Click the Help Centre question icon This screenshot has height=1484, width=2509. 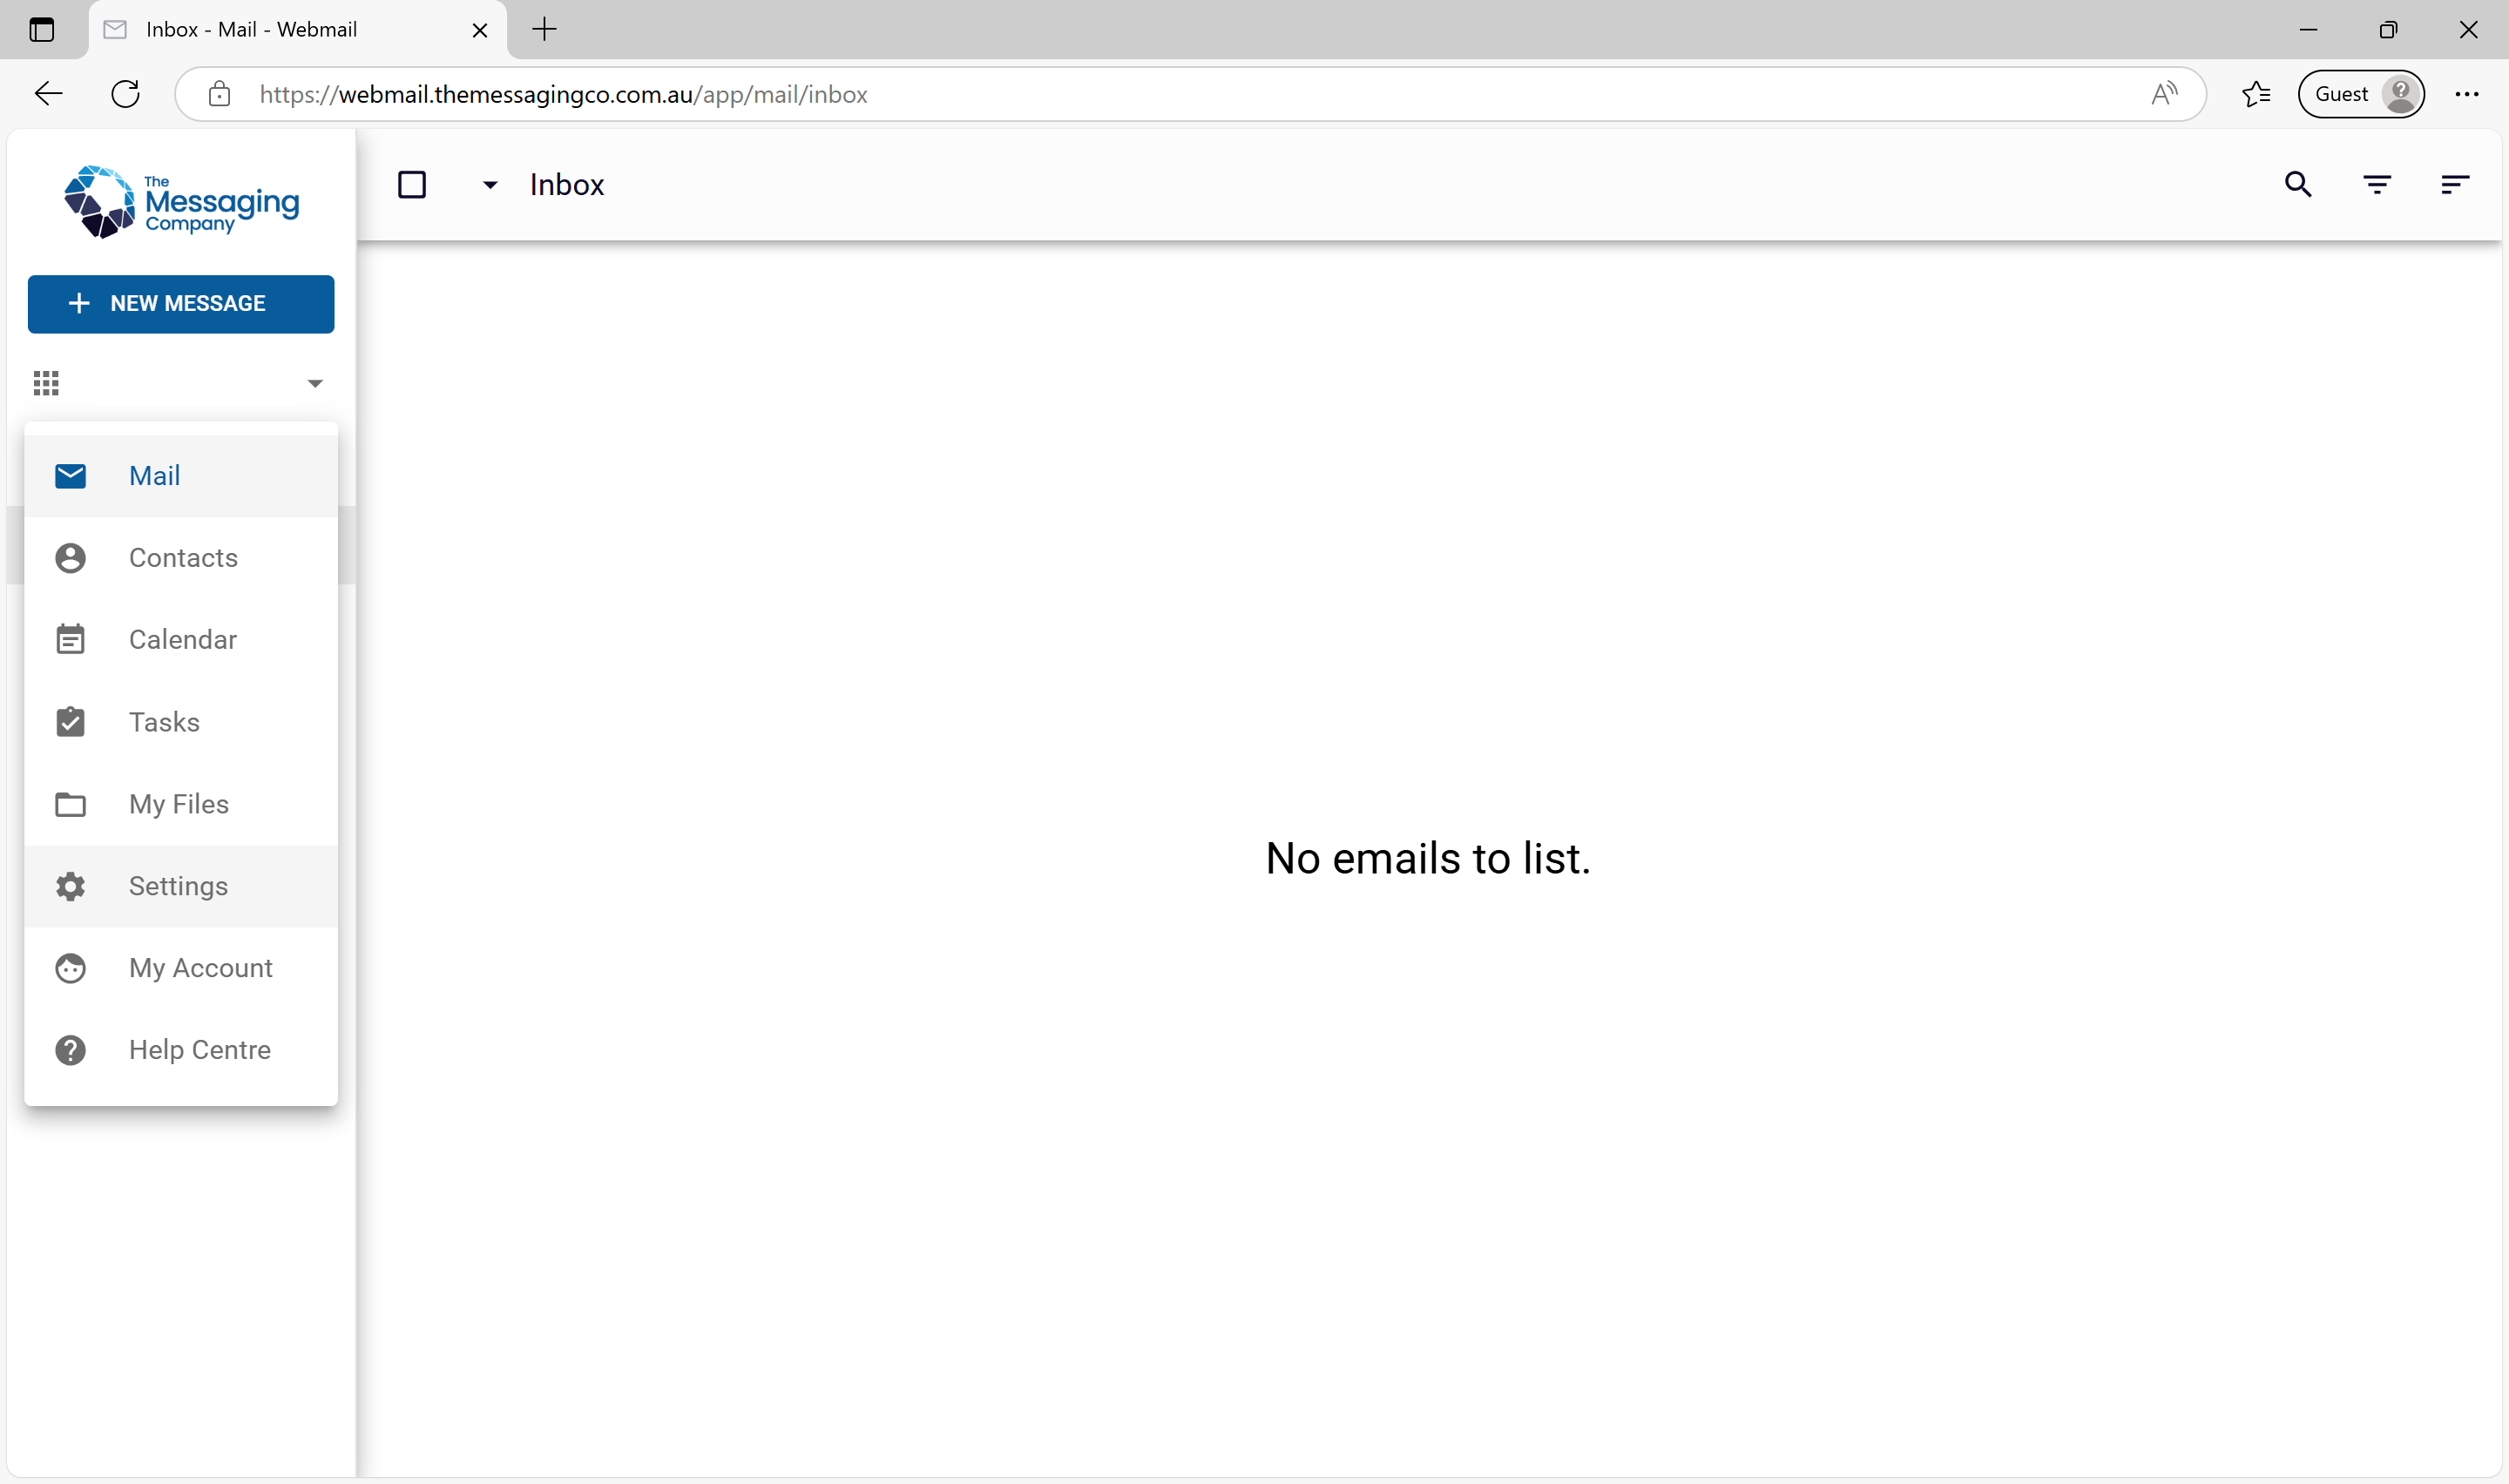[70, 1050]
